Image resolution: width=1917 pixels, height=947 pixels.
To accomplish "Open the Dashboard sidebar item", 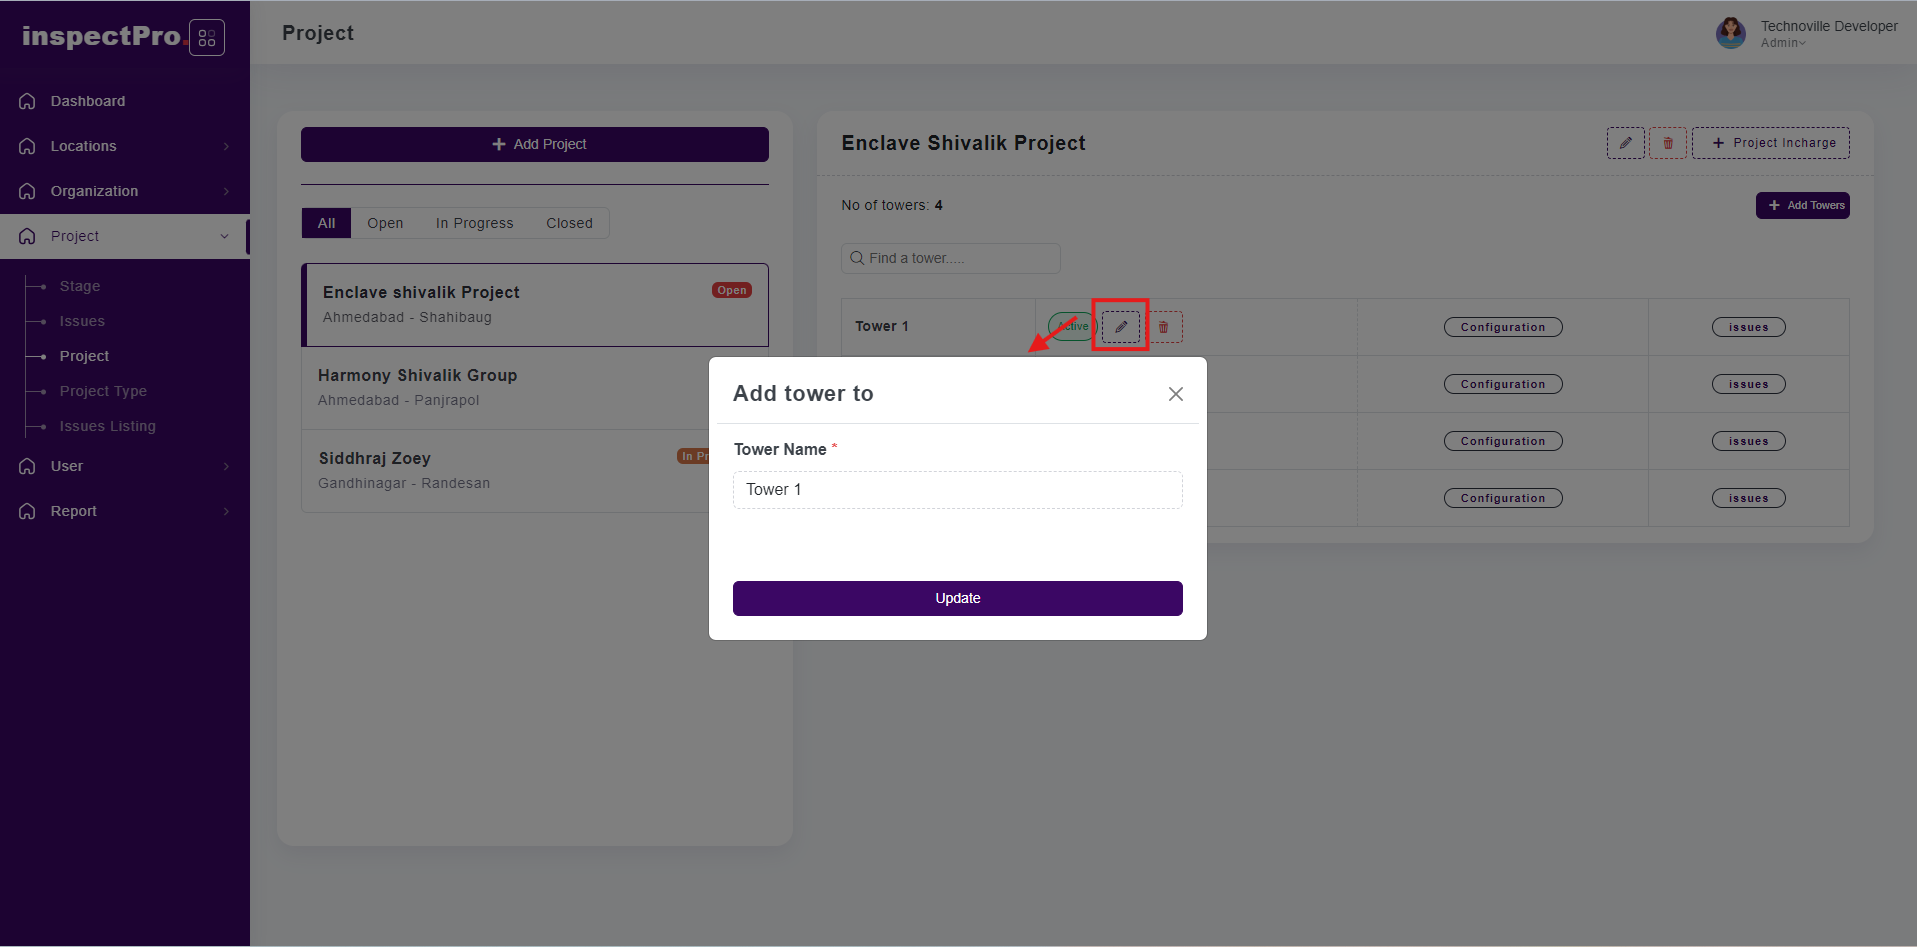I will tap(88, 101).
